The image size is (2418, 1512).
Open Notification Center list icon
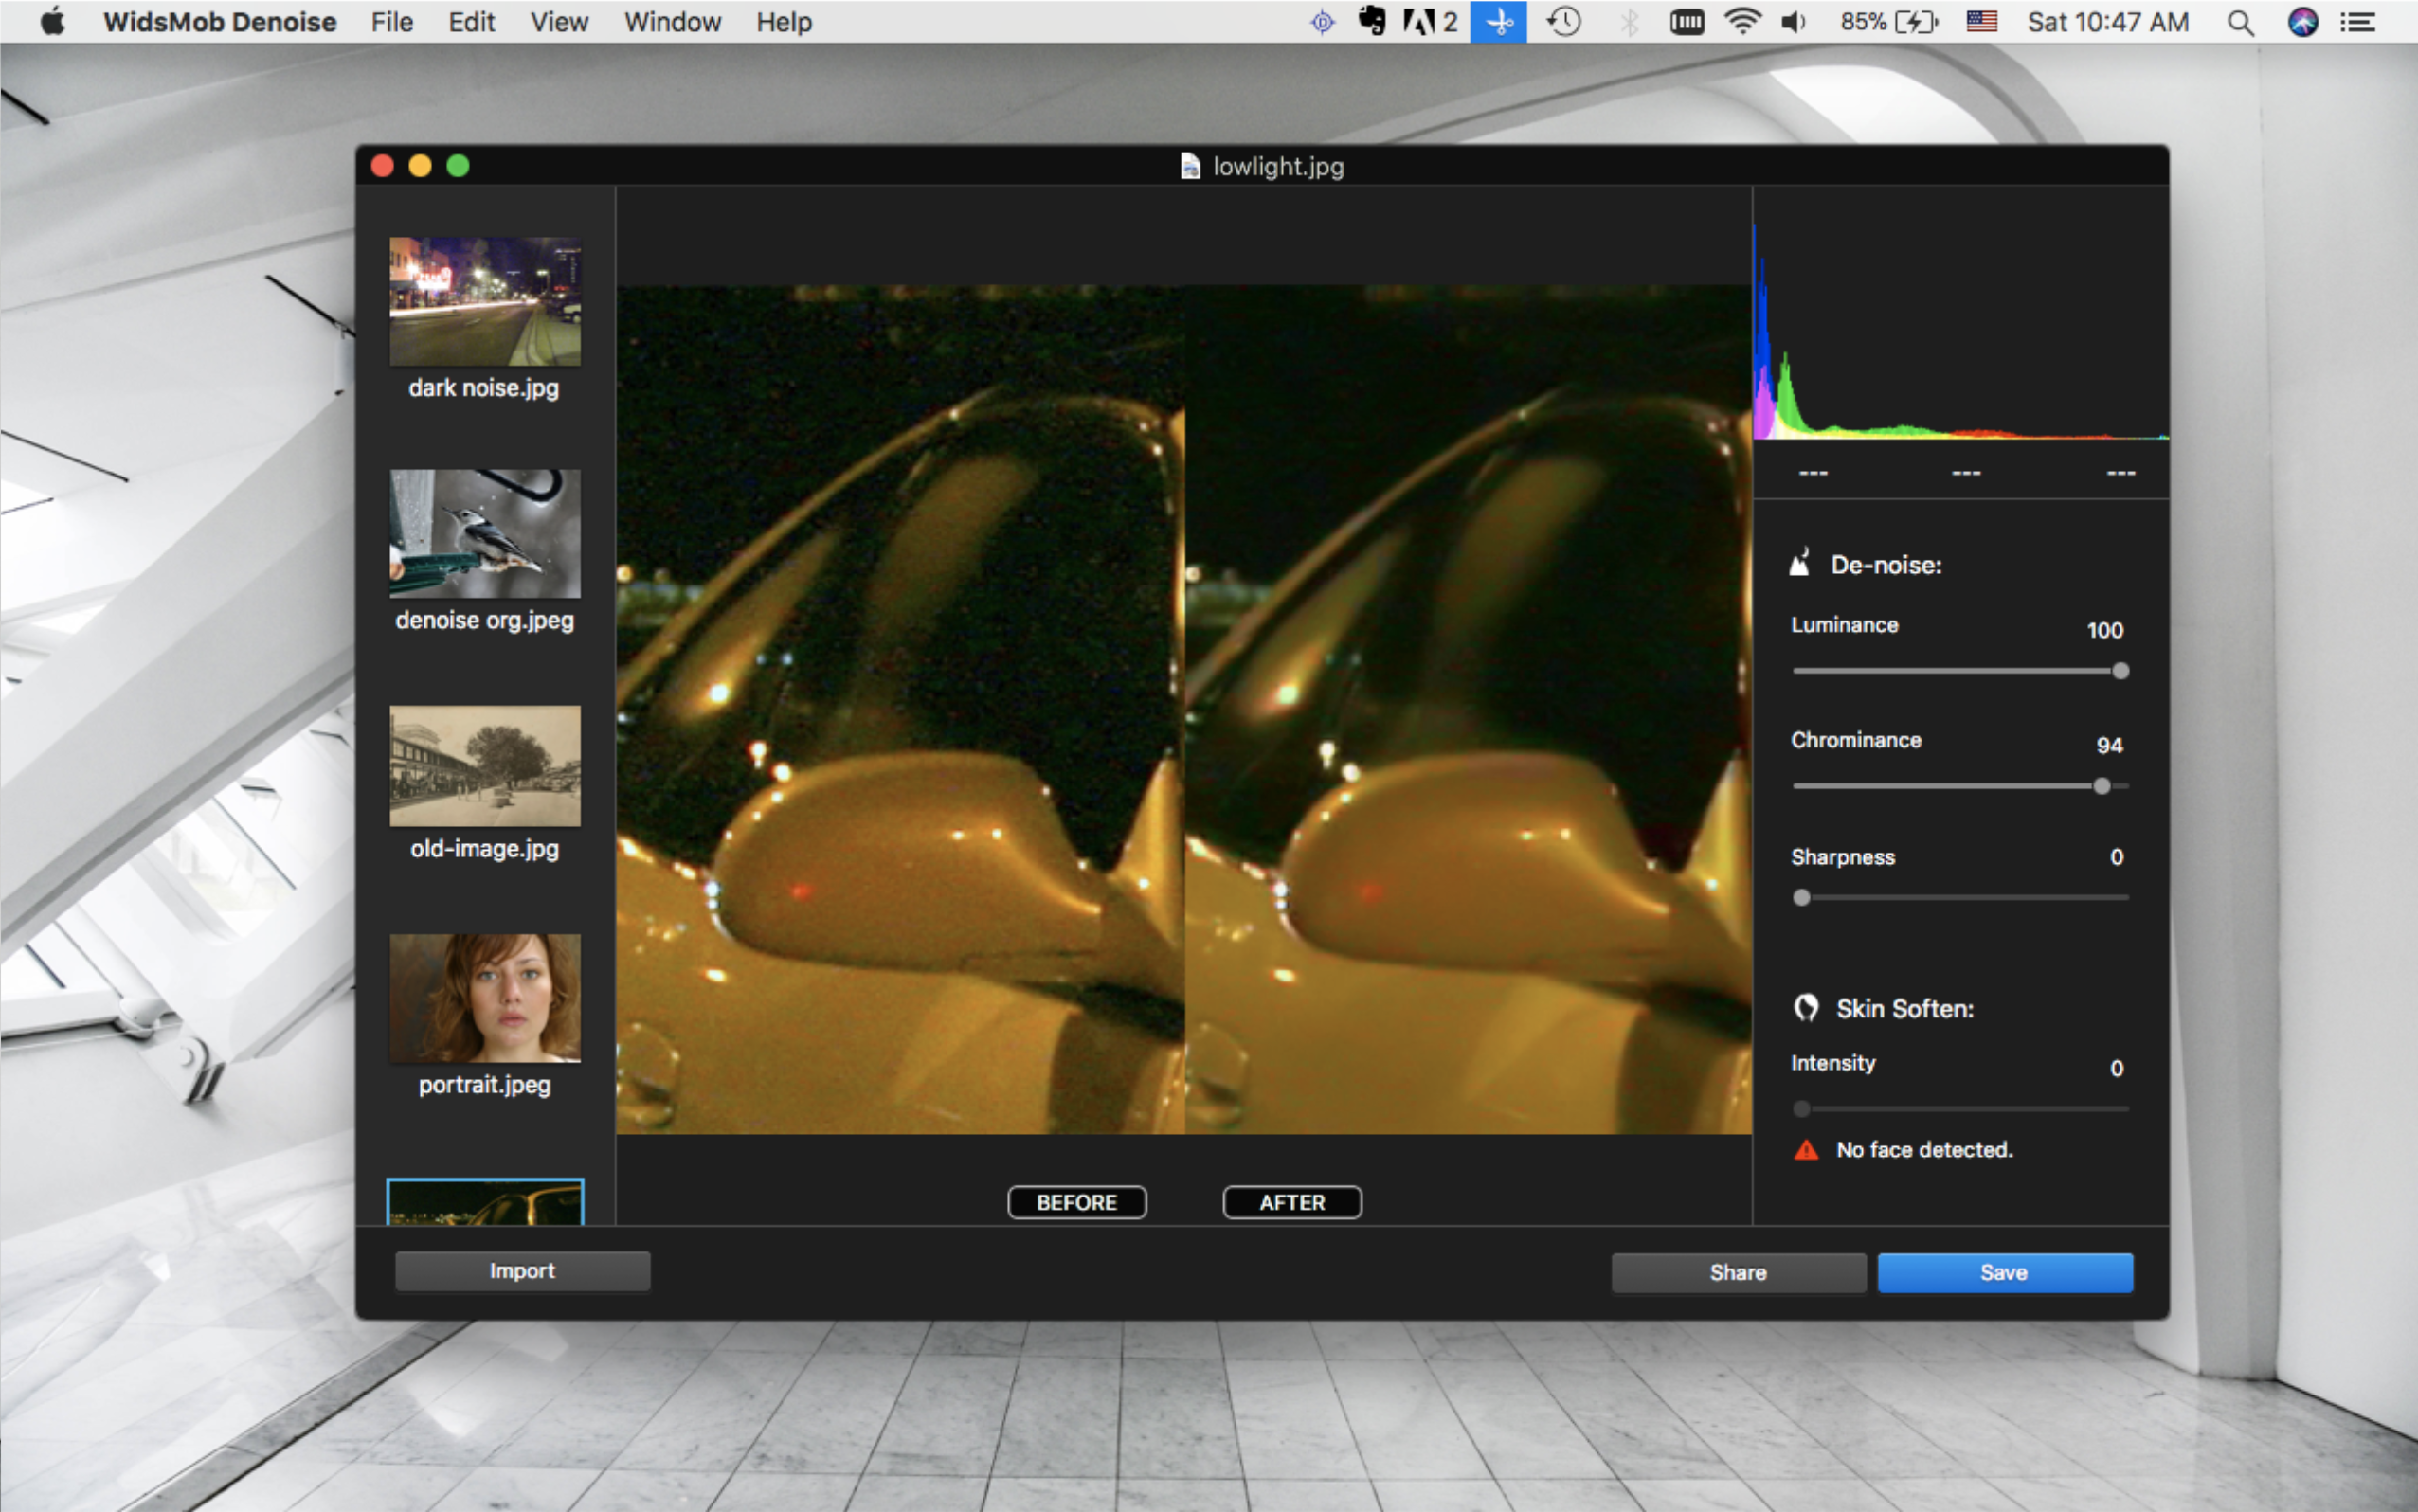point(2358,22)
